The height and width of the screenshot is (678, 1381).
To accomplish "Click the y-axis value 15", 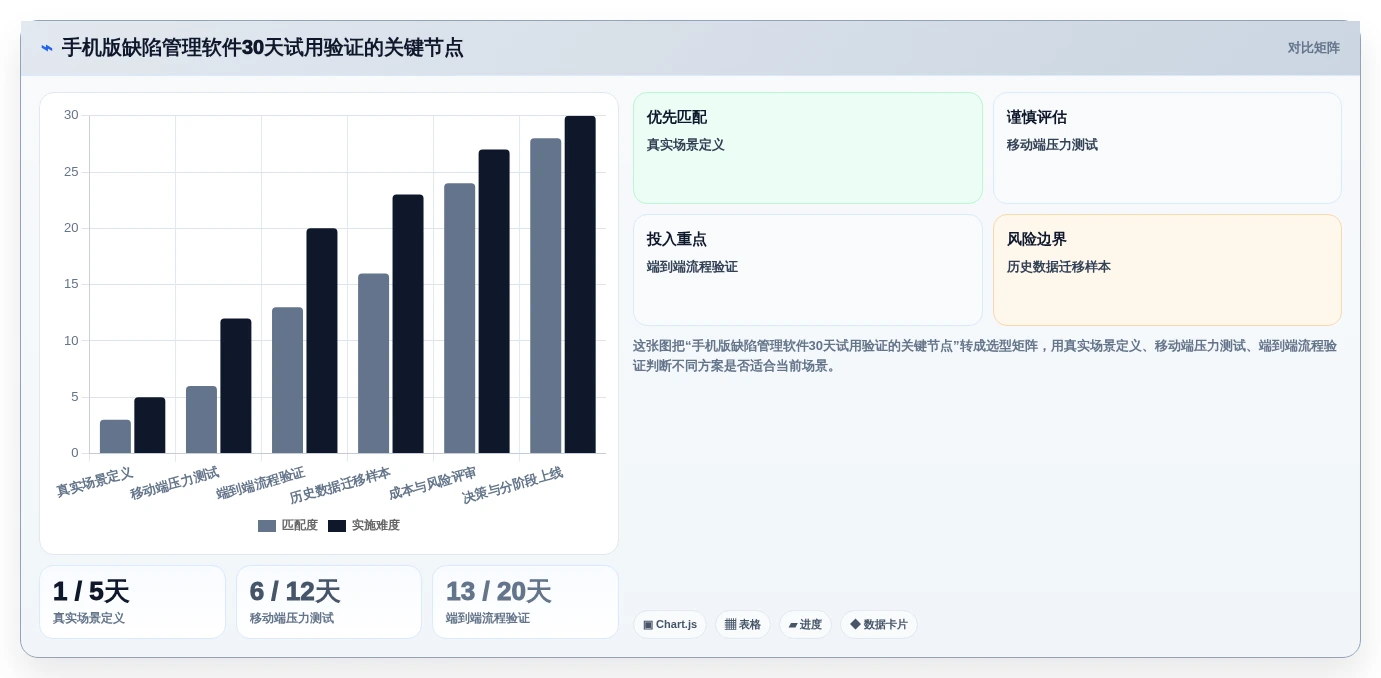I will 71,284.
